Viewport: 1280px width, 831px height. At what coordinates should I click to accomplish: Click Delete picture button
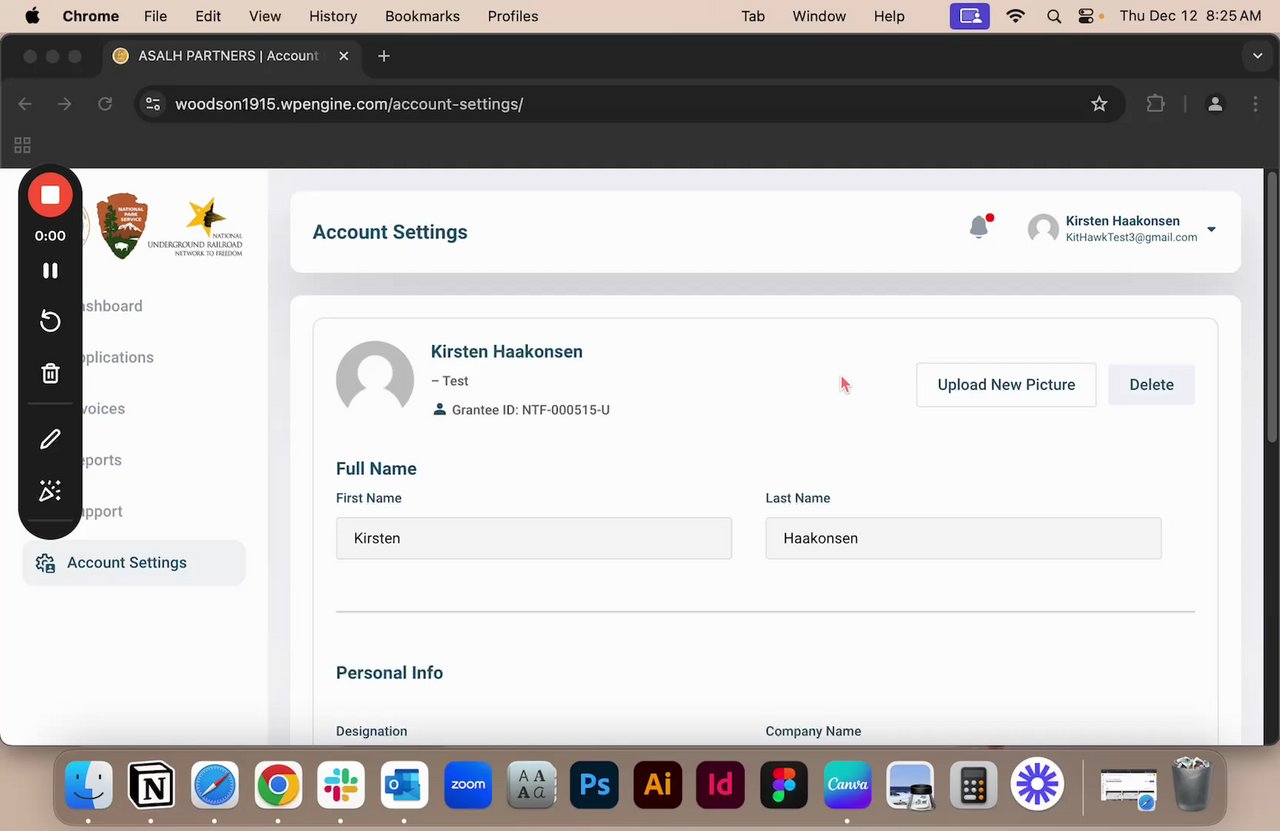coord(1151,385)
